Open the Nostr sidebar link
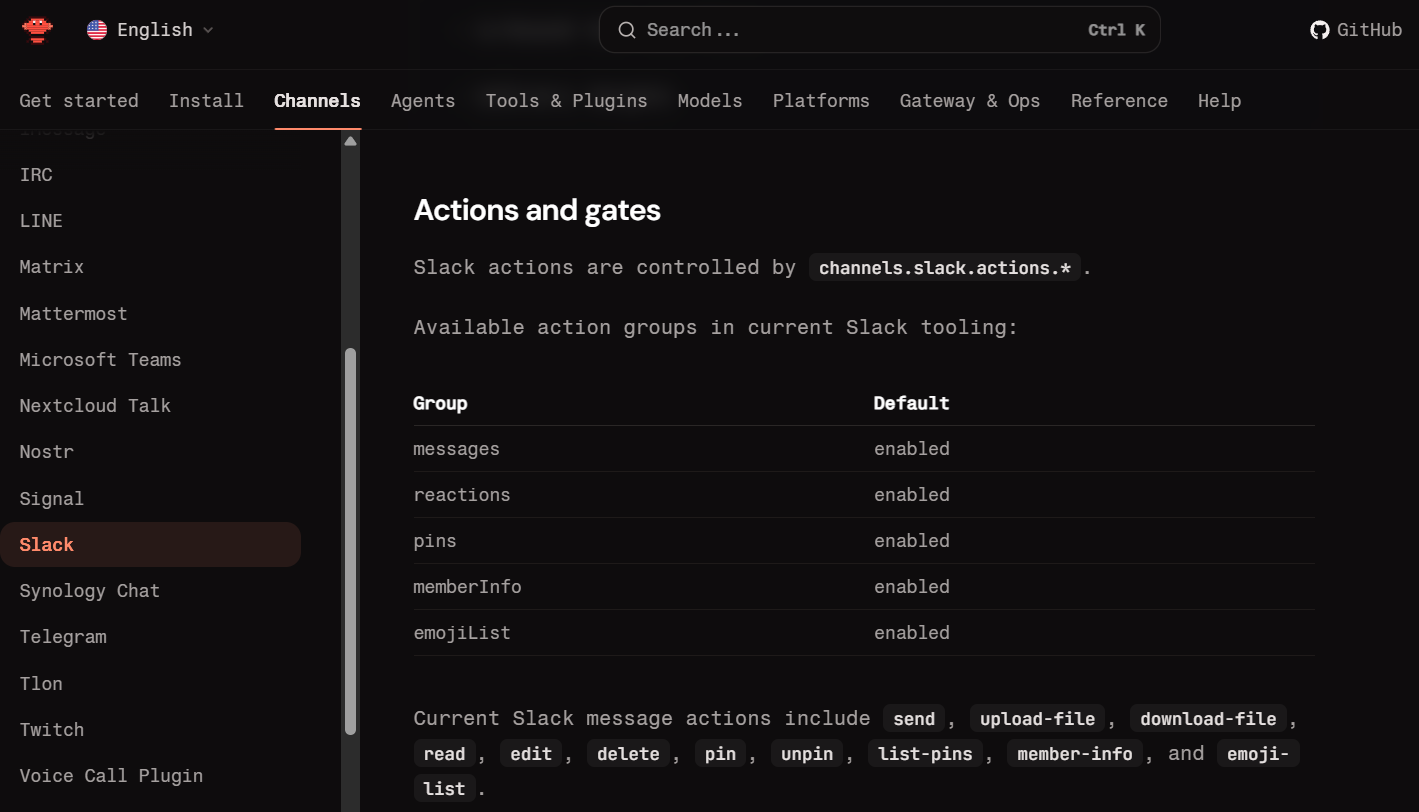 click(47, 452)
